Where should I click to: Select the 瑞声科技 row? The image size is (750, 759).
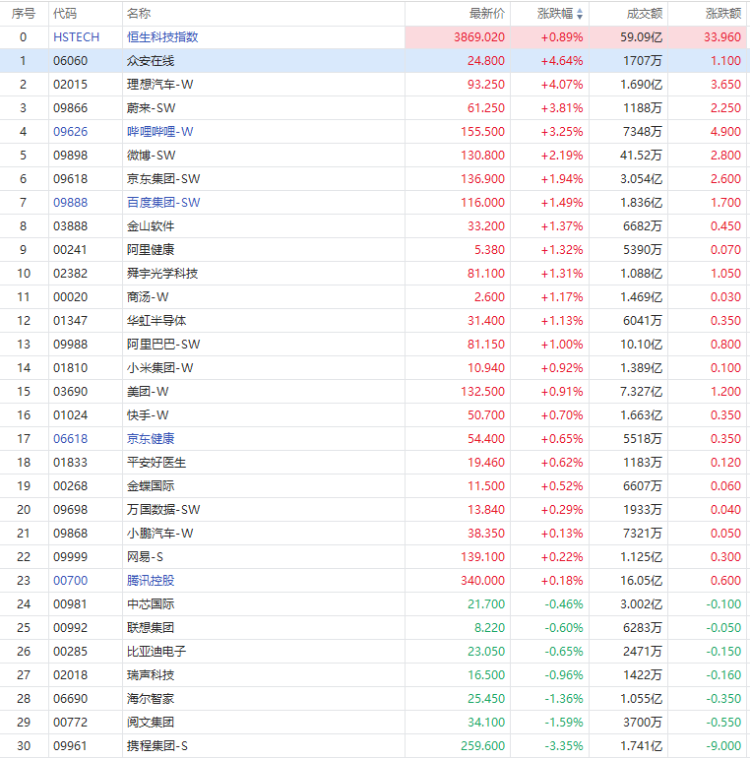tap(375, 675)
